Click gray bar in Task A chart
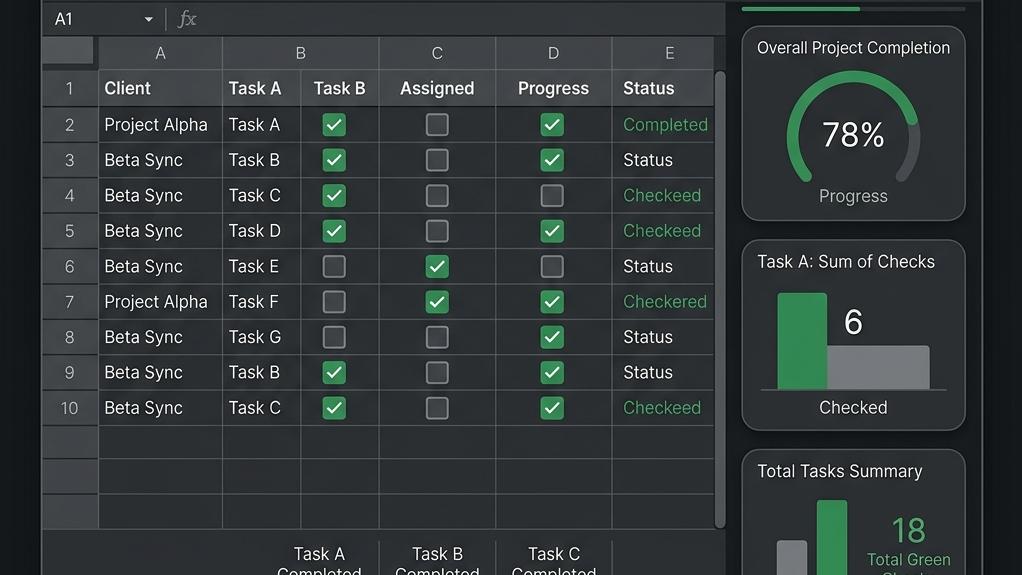 [x=878, y=367]
